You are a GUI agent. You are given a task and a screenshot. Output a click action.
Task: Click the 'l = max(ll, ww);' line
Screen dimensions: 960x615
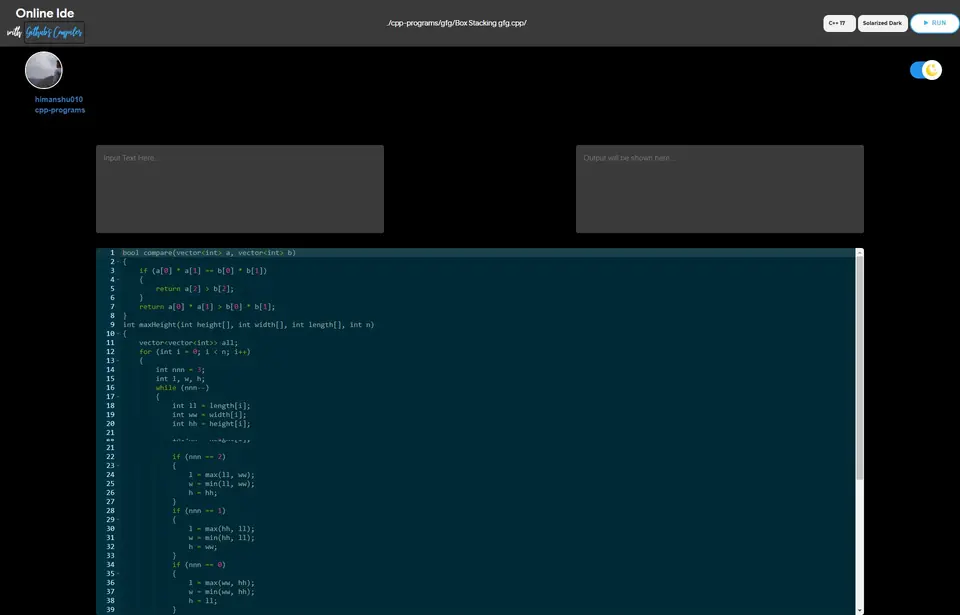[222, 475]
